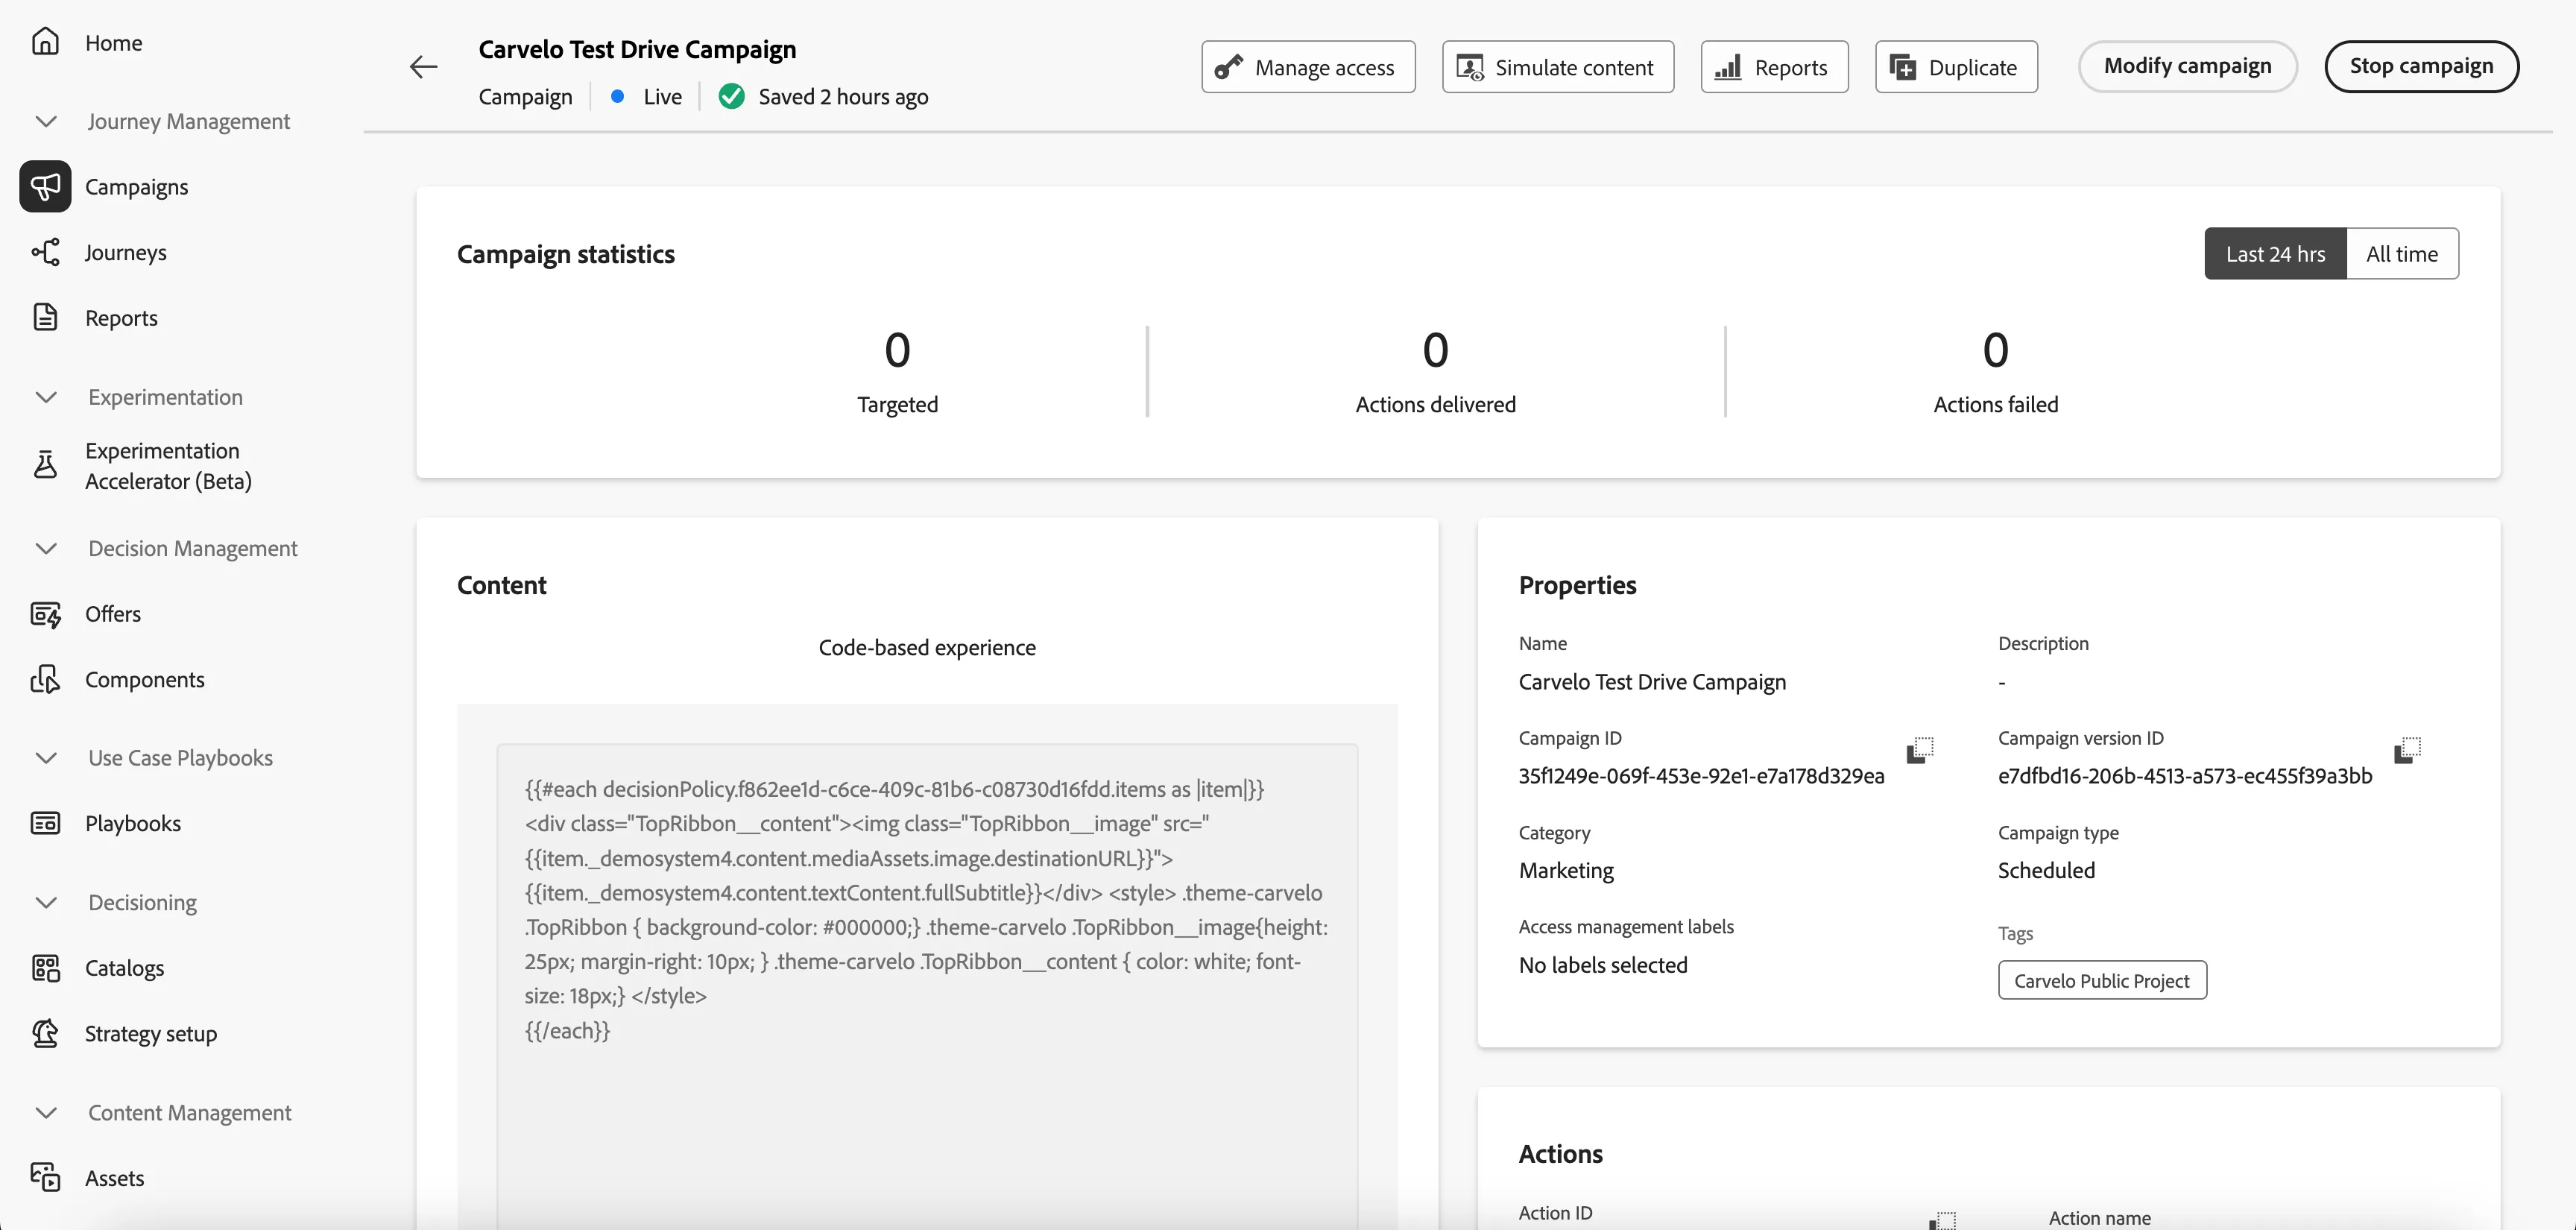The image size is (2576, 1230).
Task: Click the Components icon in the sidebar
Action: [45, 679]
